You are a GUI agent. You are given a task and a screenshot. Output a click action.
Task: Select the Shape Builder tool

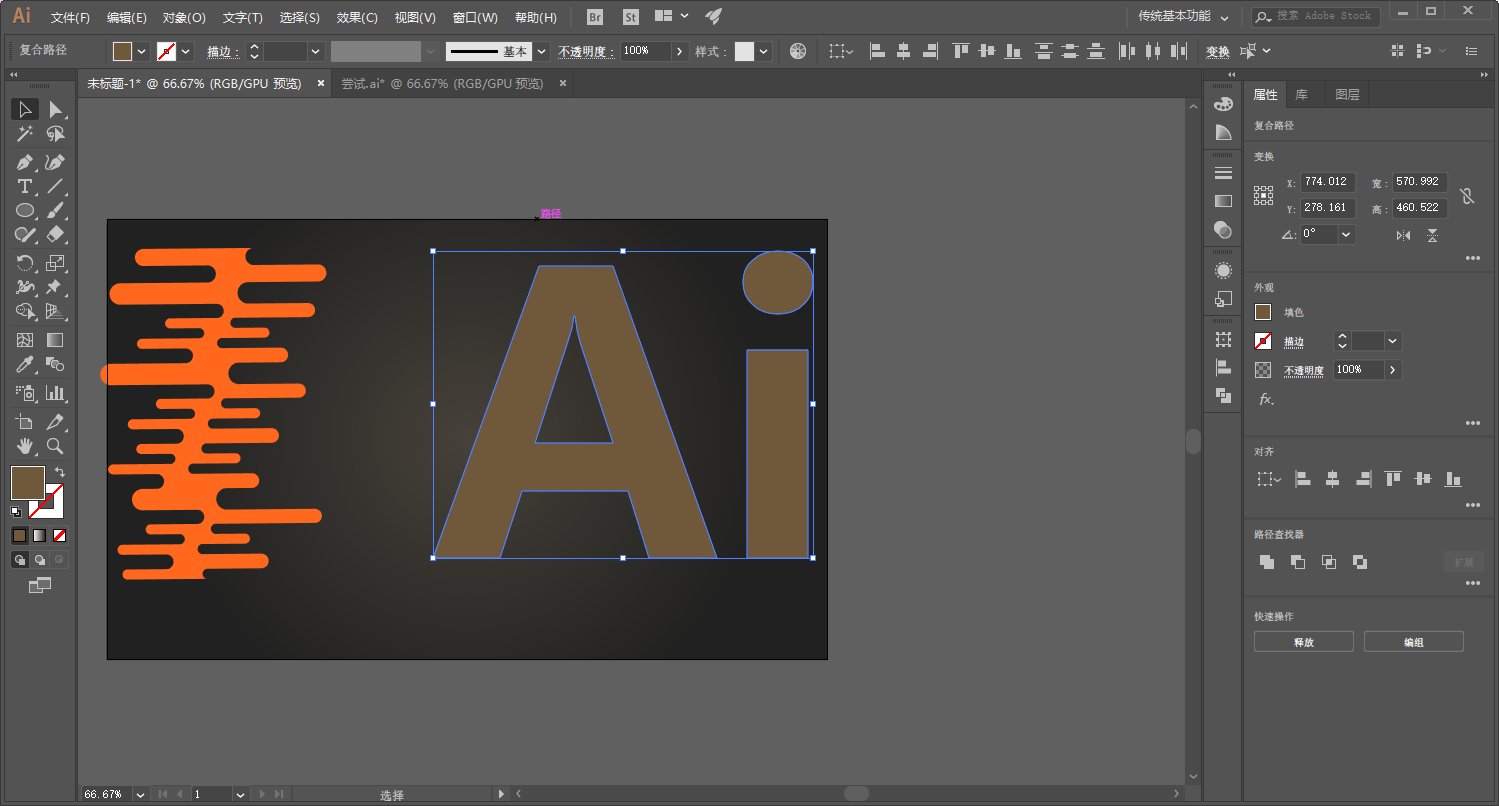[25, 311]
